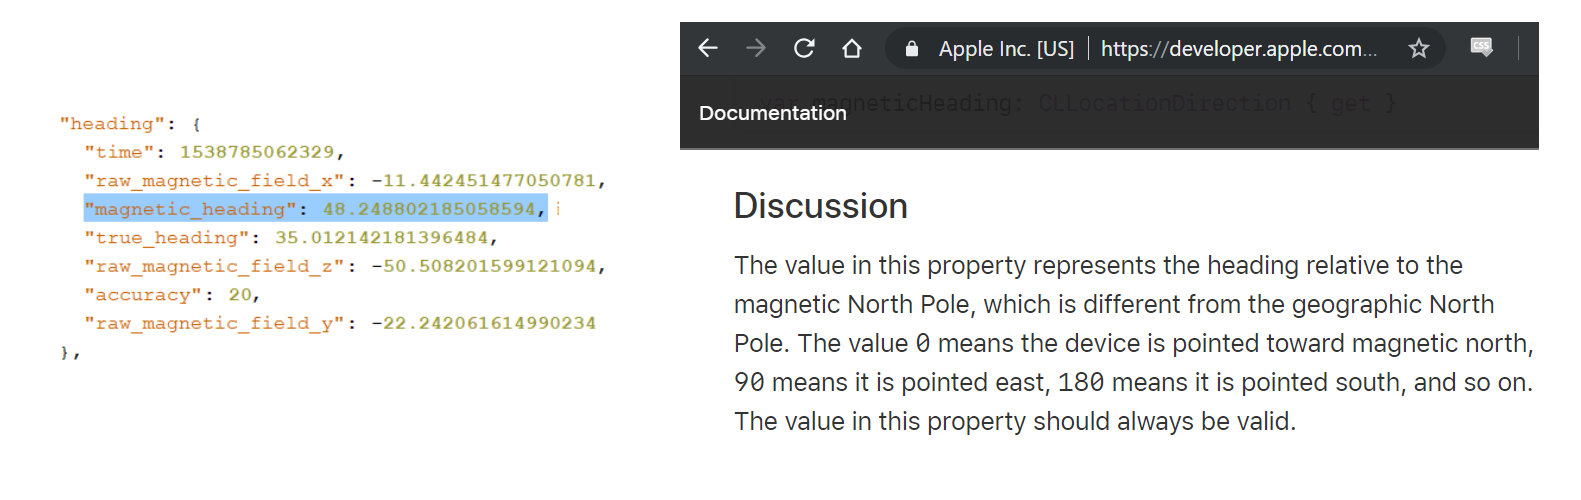Click the raw_magnetic_field_y line
The image size is (1581, 500).
pos(339,323)
